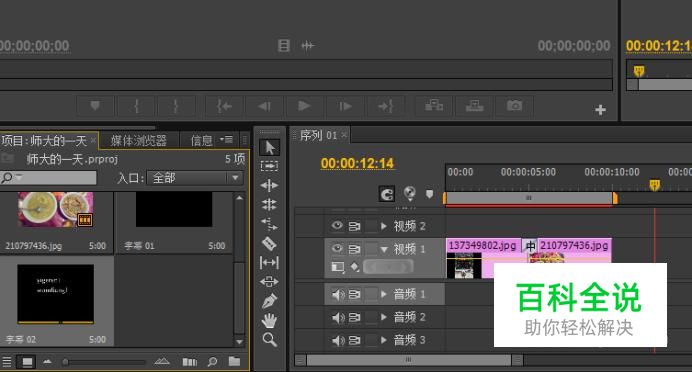Click the set Encore chapter marker icon
Screen dimensions: 692x372
coord(410,193)
